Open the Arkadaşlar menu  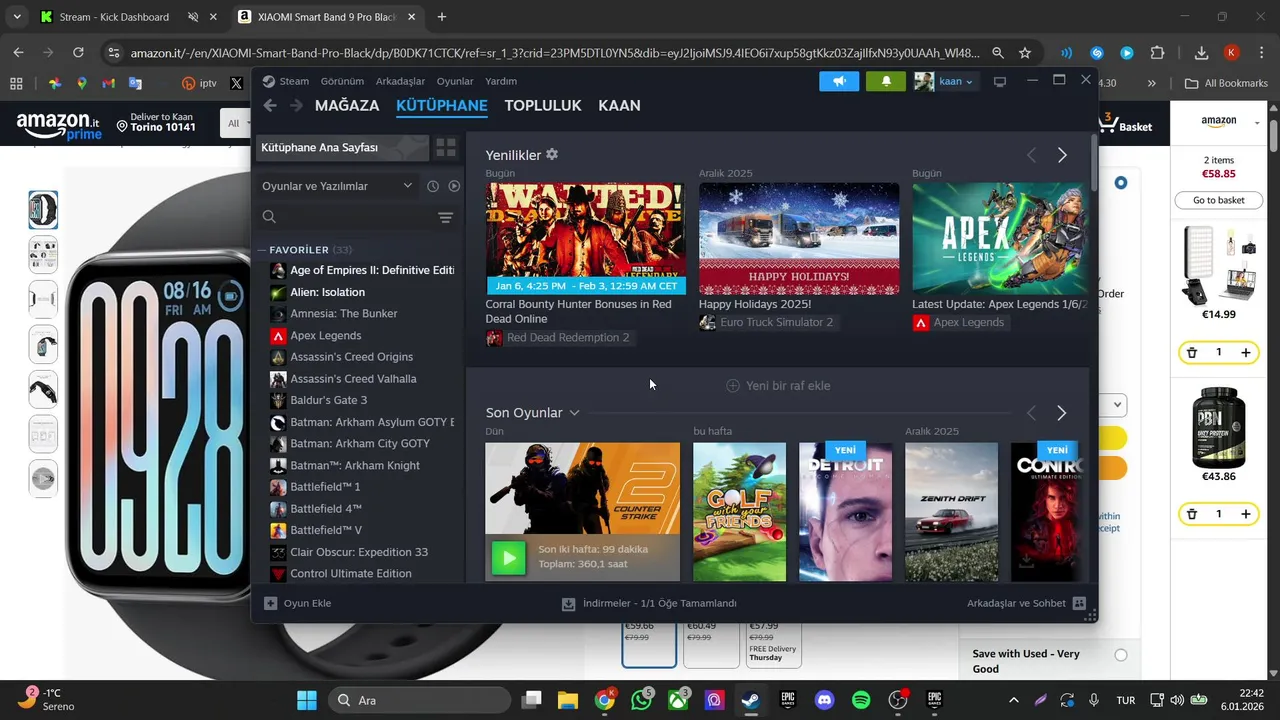click(x=400, y=81)
